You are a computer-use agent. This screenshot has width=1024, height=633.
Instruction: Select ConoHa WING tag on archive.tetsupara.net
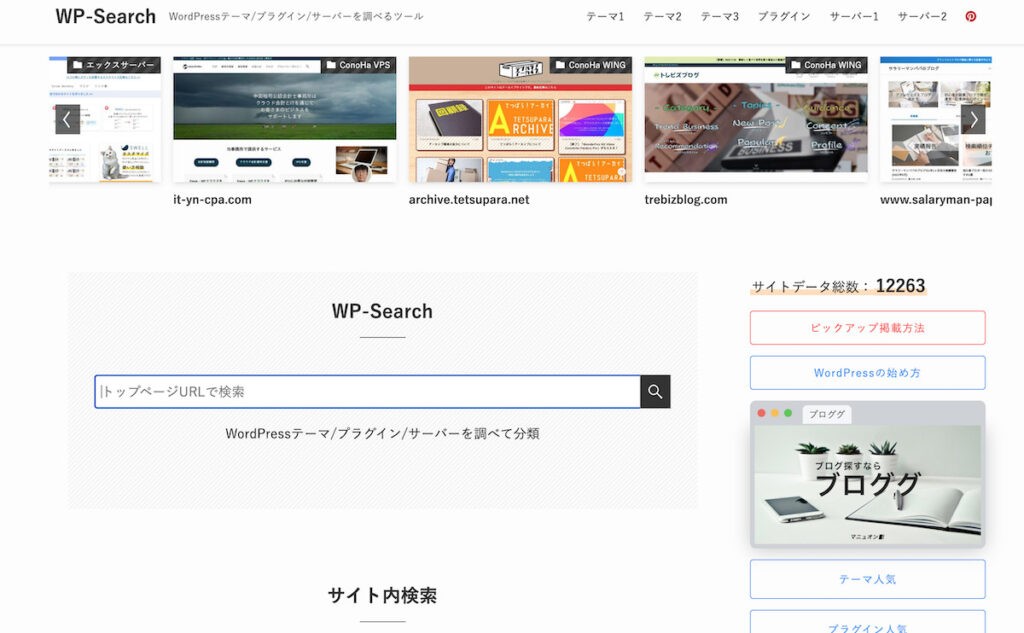(591, 65)
